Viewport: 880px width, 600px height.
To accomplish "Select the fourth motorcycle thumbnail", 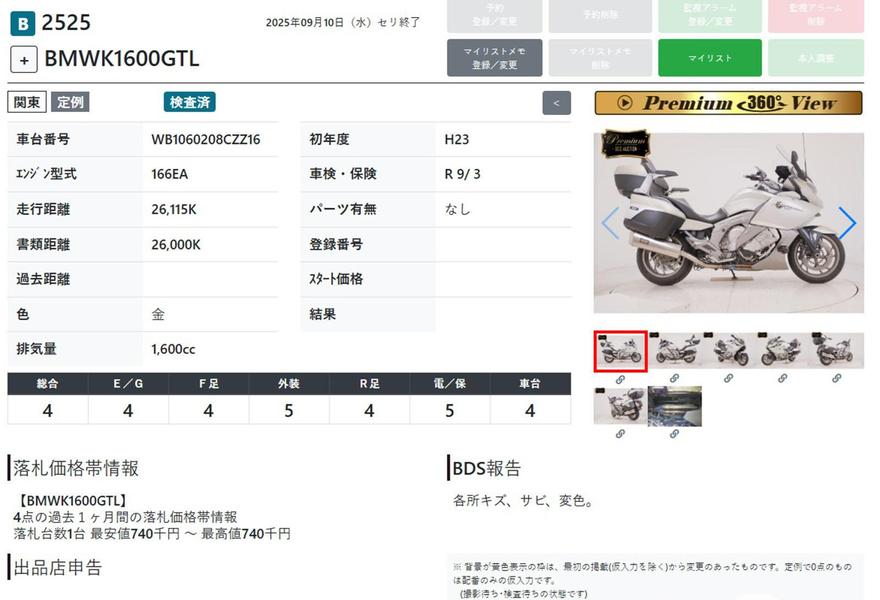I will pos(782,351).
